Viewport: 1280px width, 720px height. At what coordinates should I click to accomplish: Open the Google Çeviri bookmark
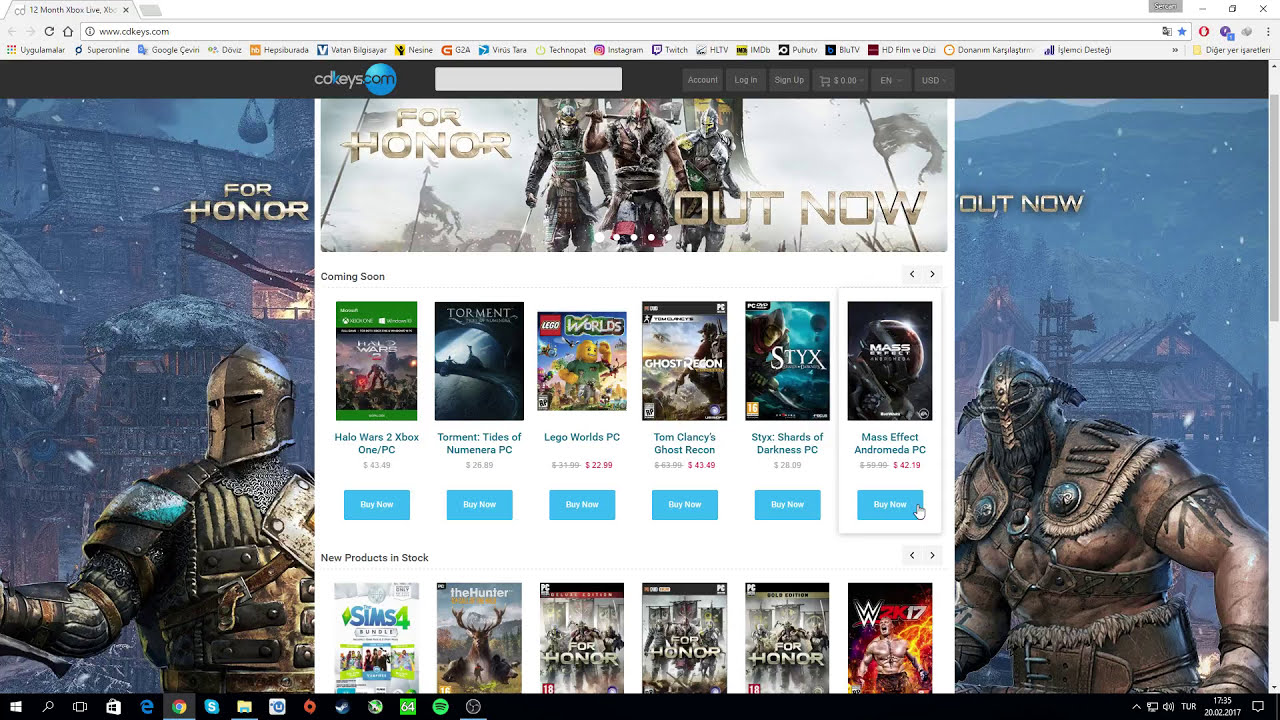click(168, 50)
